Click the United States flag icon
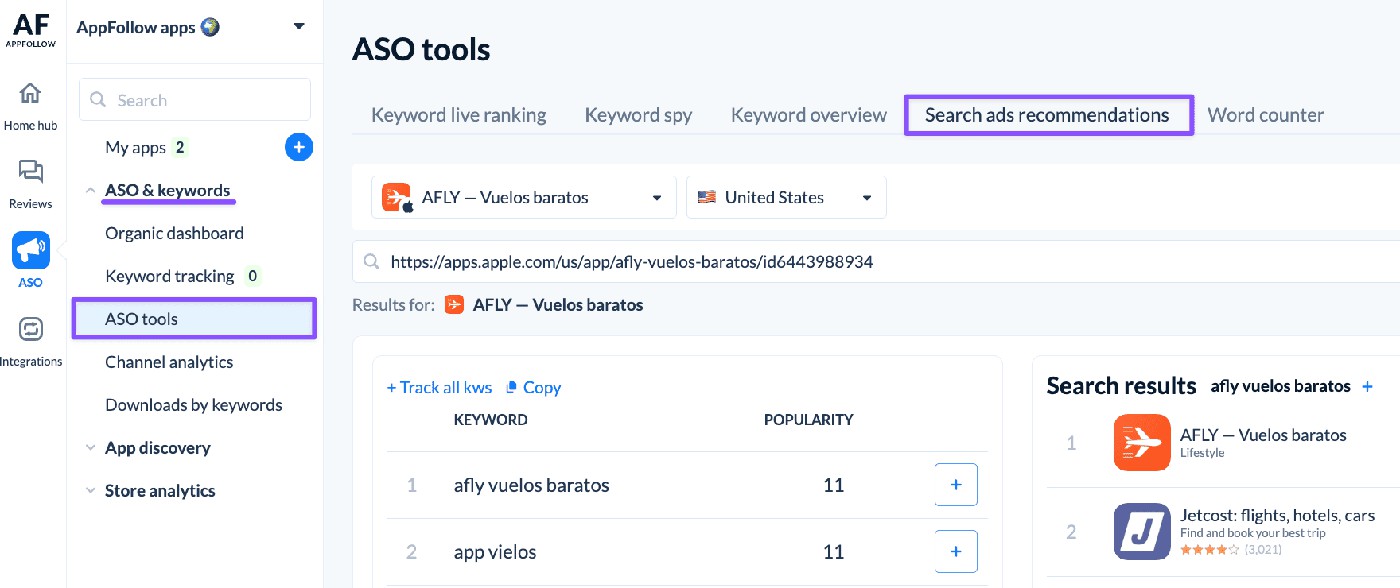This screenshot has width=1400, height=588. (707, 197)
